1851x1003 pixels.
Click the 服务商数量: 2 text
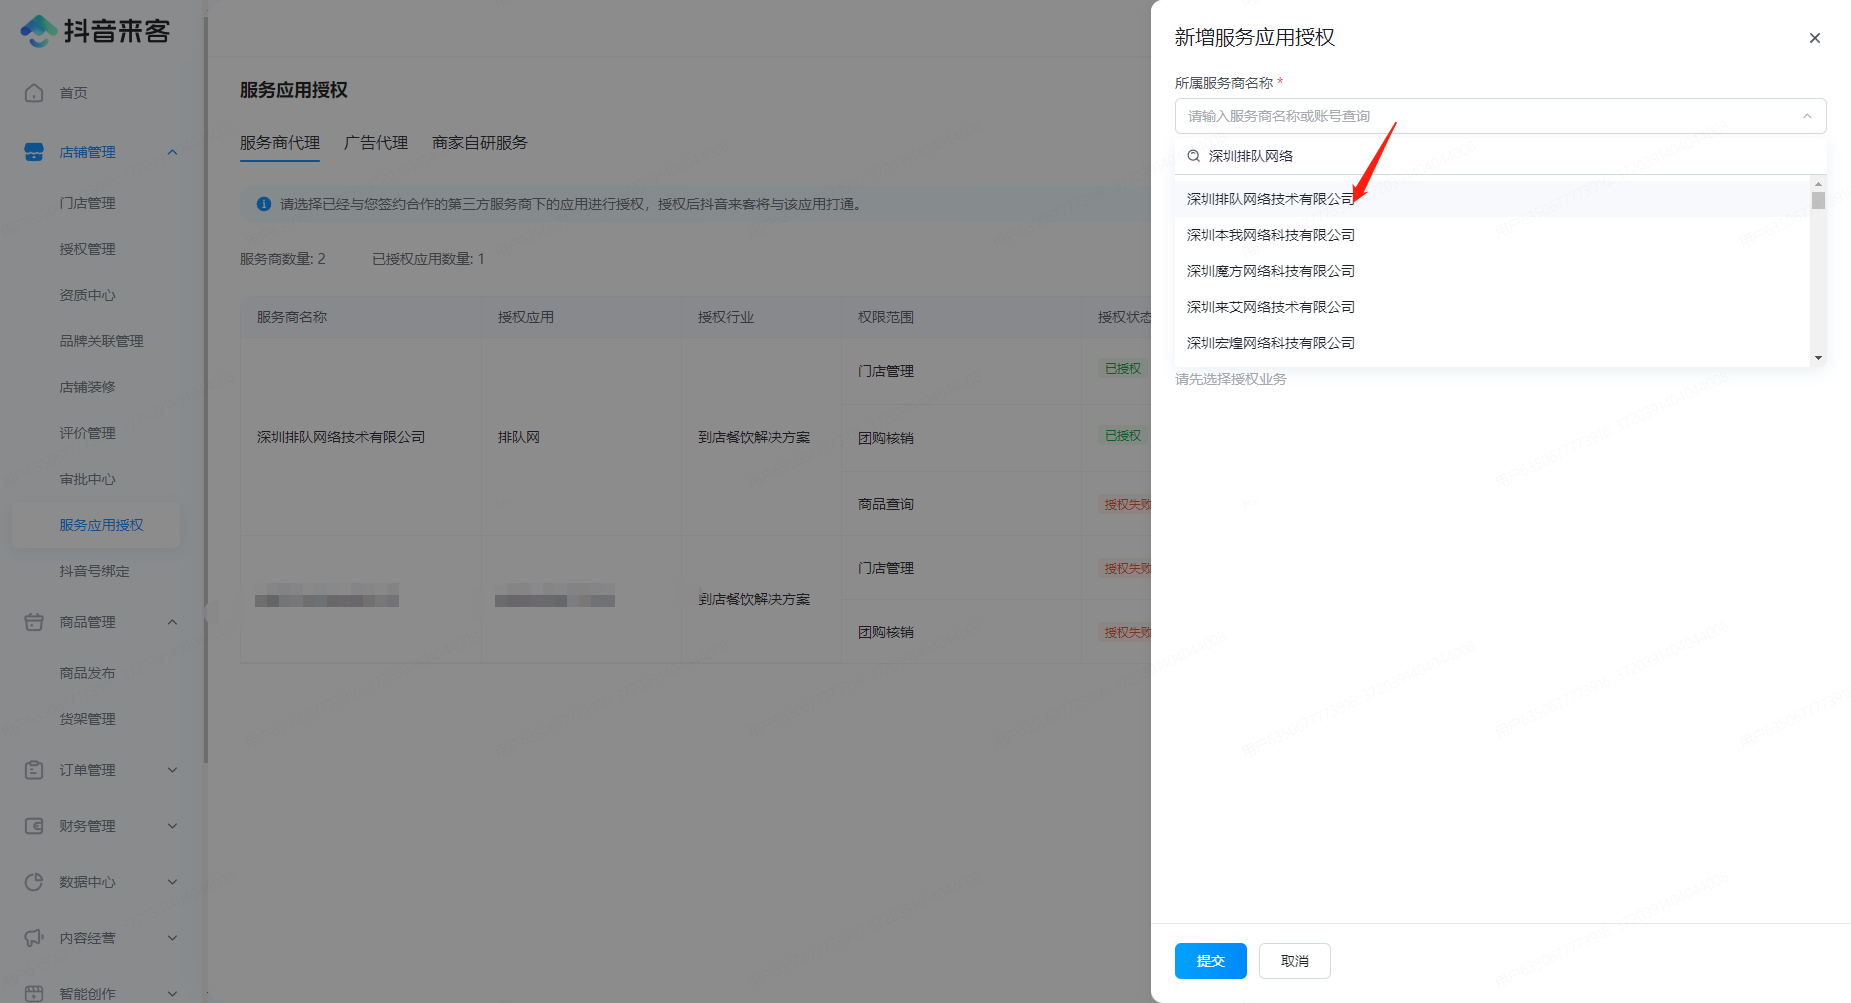click(283, 259)
